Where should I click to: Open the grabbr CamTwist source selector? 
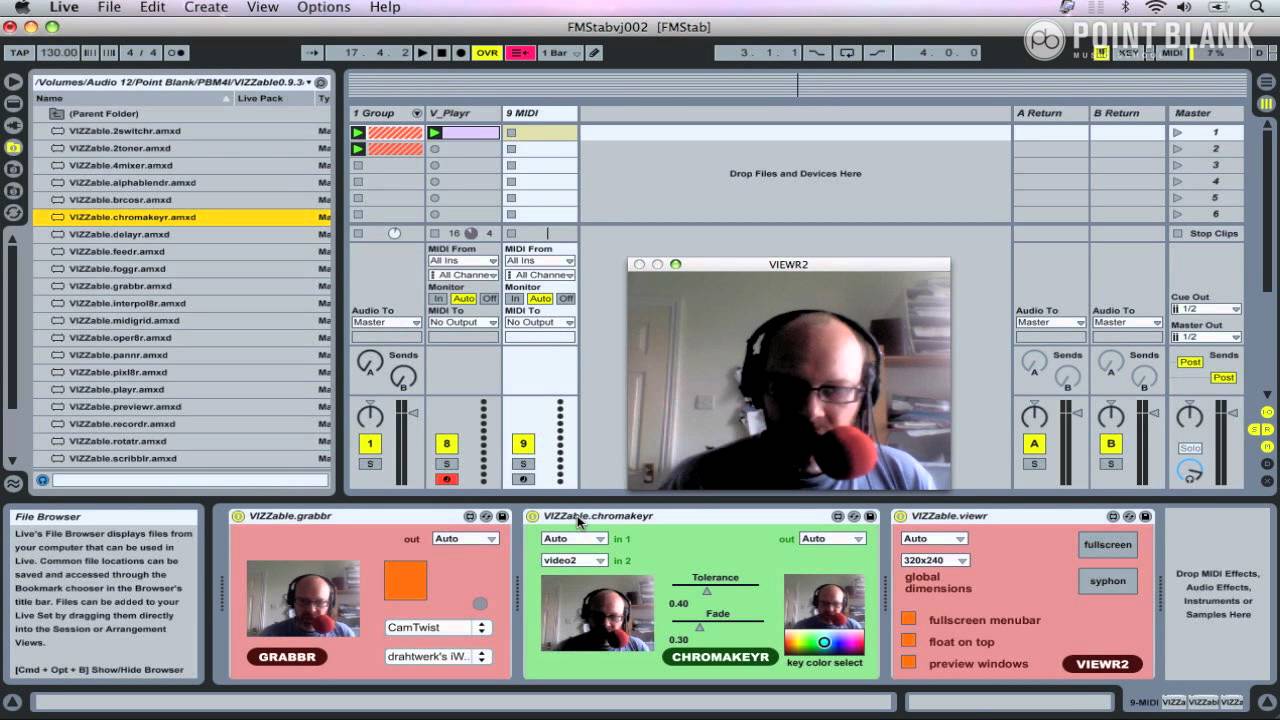pyautogui.click(x=437, y=628)
